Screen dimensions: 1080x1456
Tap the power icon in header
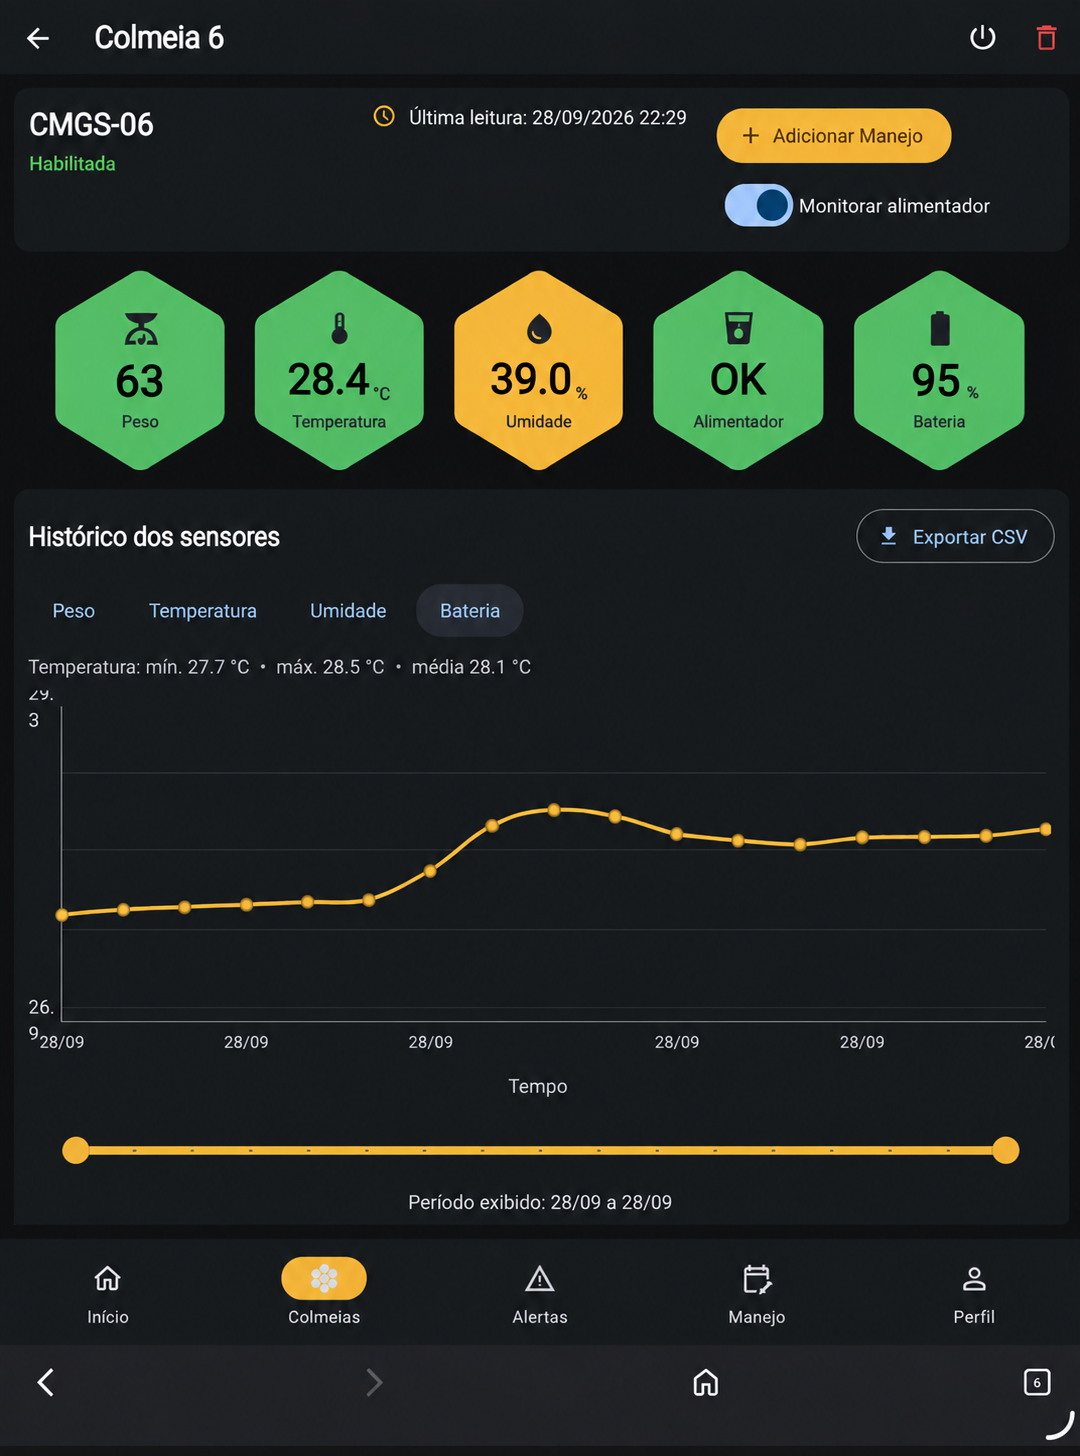[983, 38]
